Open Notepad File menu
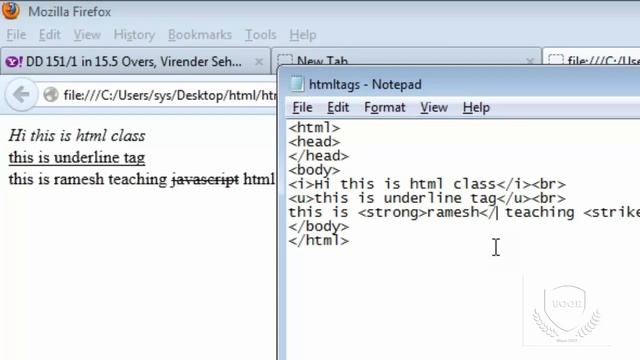640x360 pixels. 302,107
